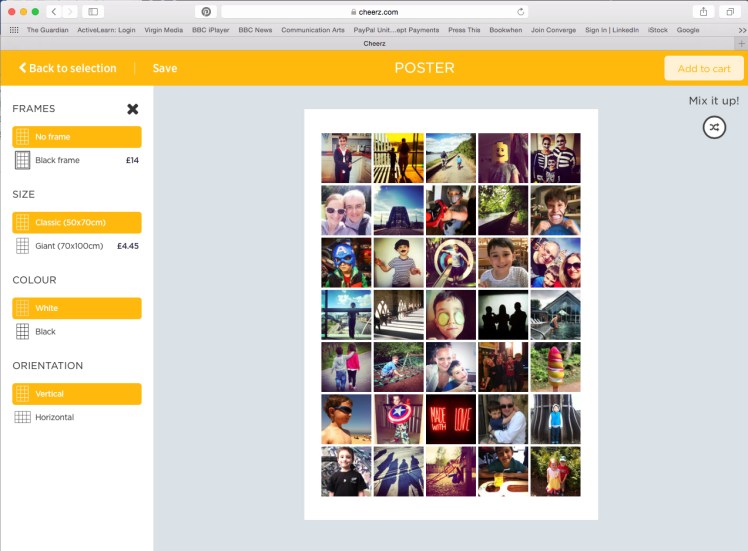This screenshot has width=748, height=551.
Task: Choose Giant (70x100cm) size
Action: click(77, 246)
